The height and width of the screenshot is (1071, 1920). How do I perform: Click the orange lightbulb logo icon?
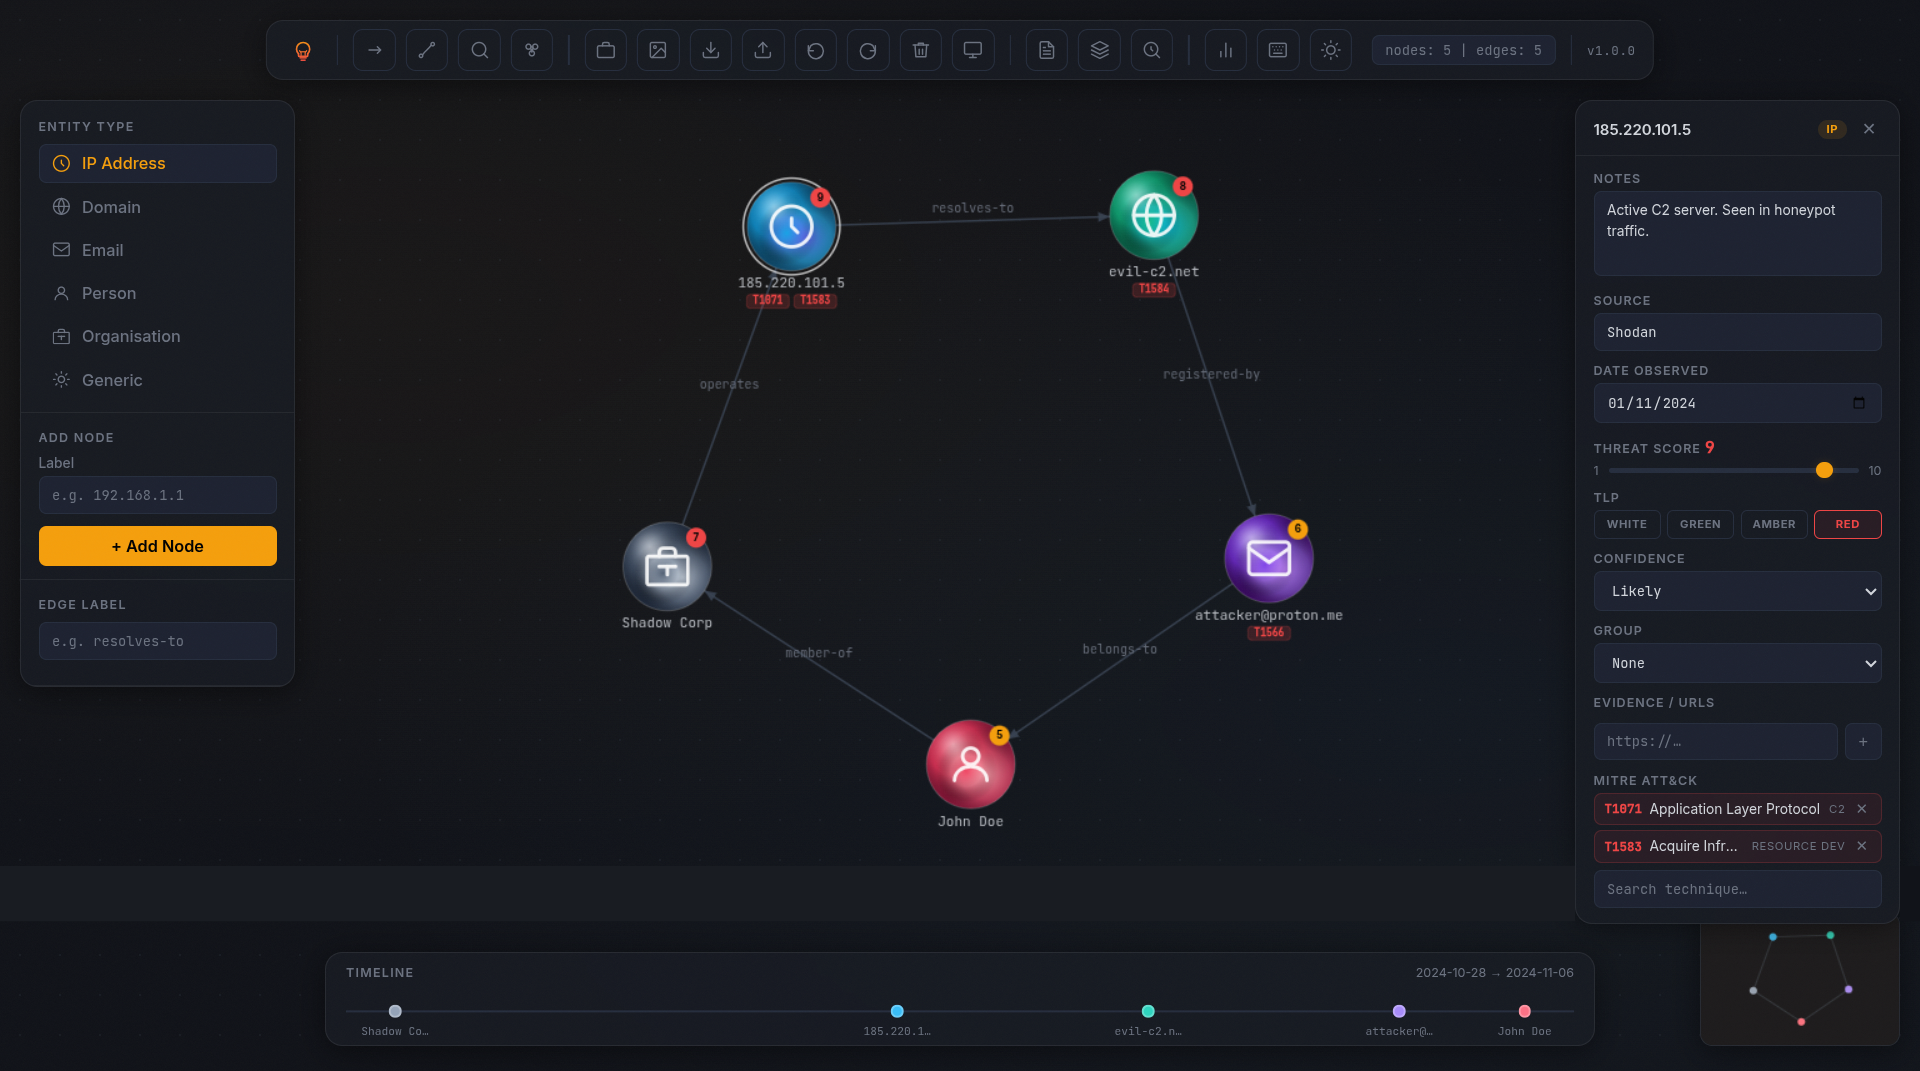[x=303, y=51]
